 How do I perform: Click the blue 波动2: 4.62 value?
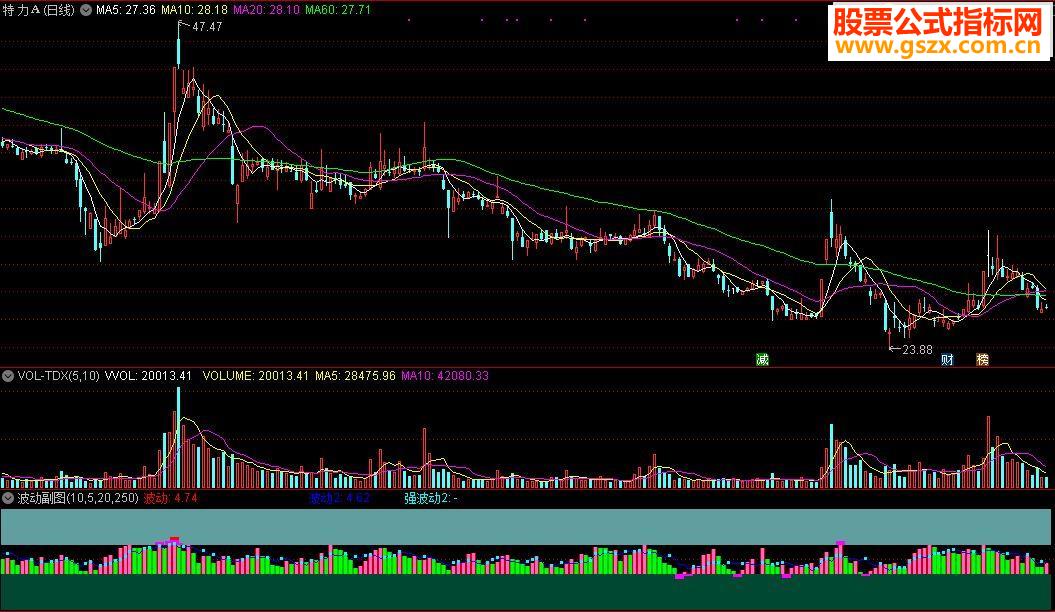(340, 498)
